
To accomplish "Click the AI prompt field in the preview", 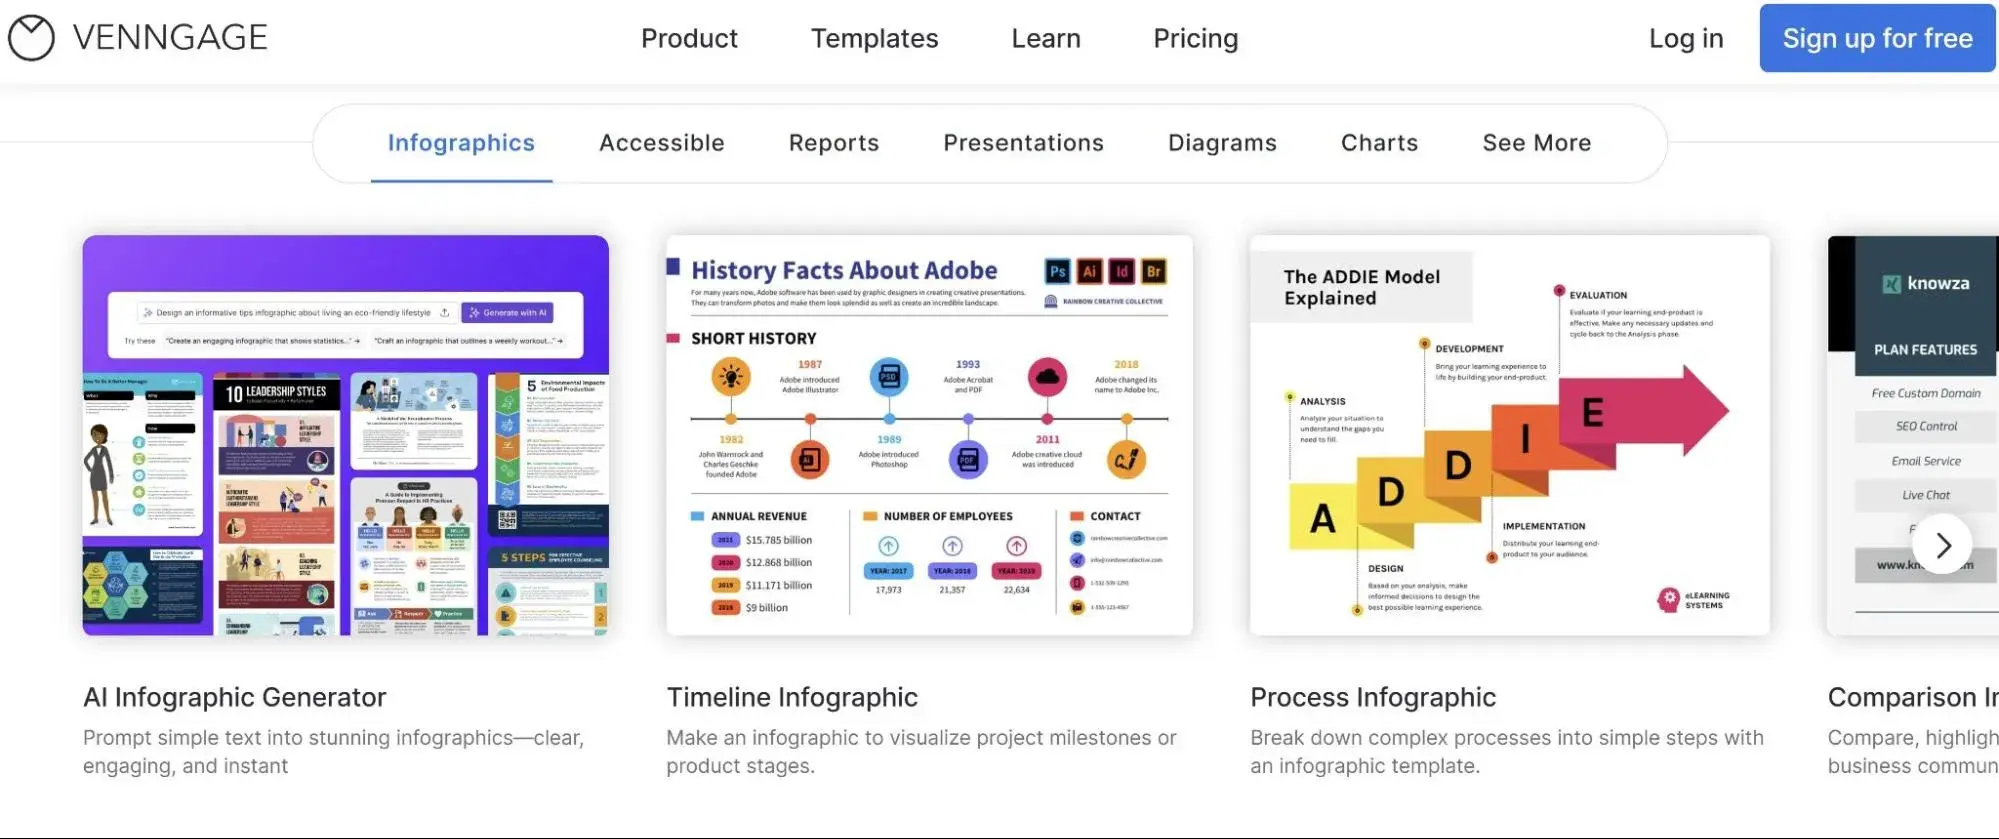I will tap(297, 312).
